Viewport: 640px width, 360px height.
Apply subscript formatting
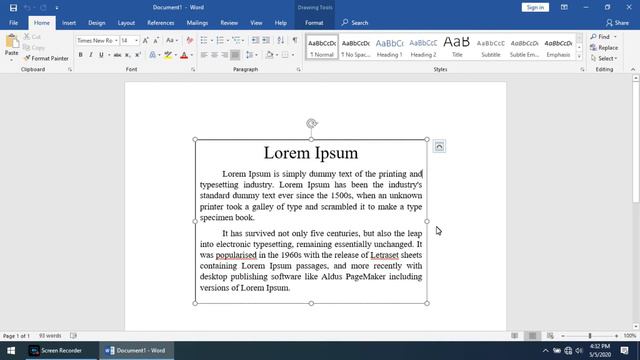point(127,55)
